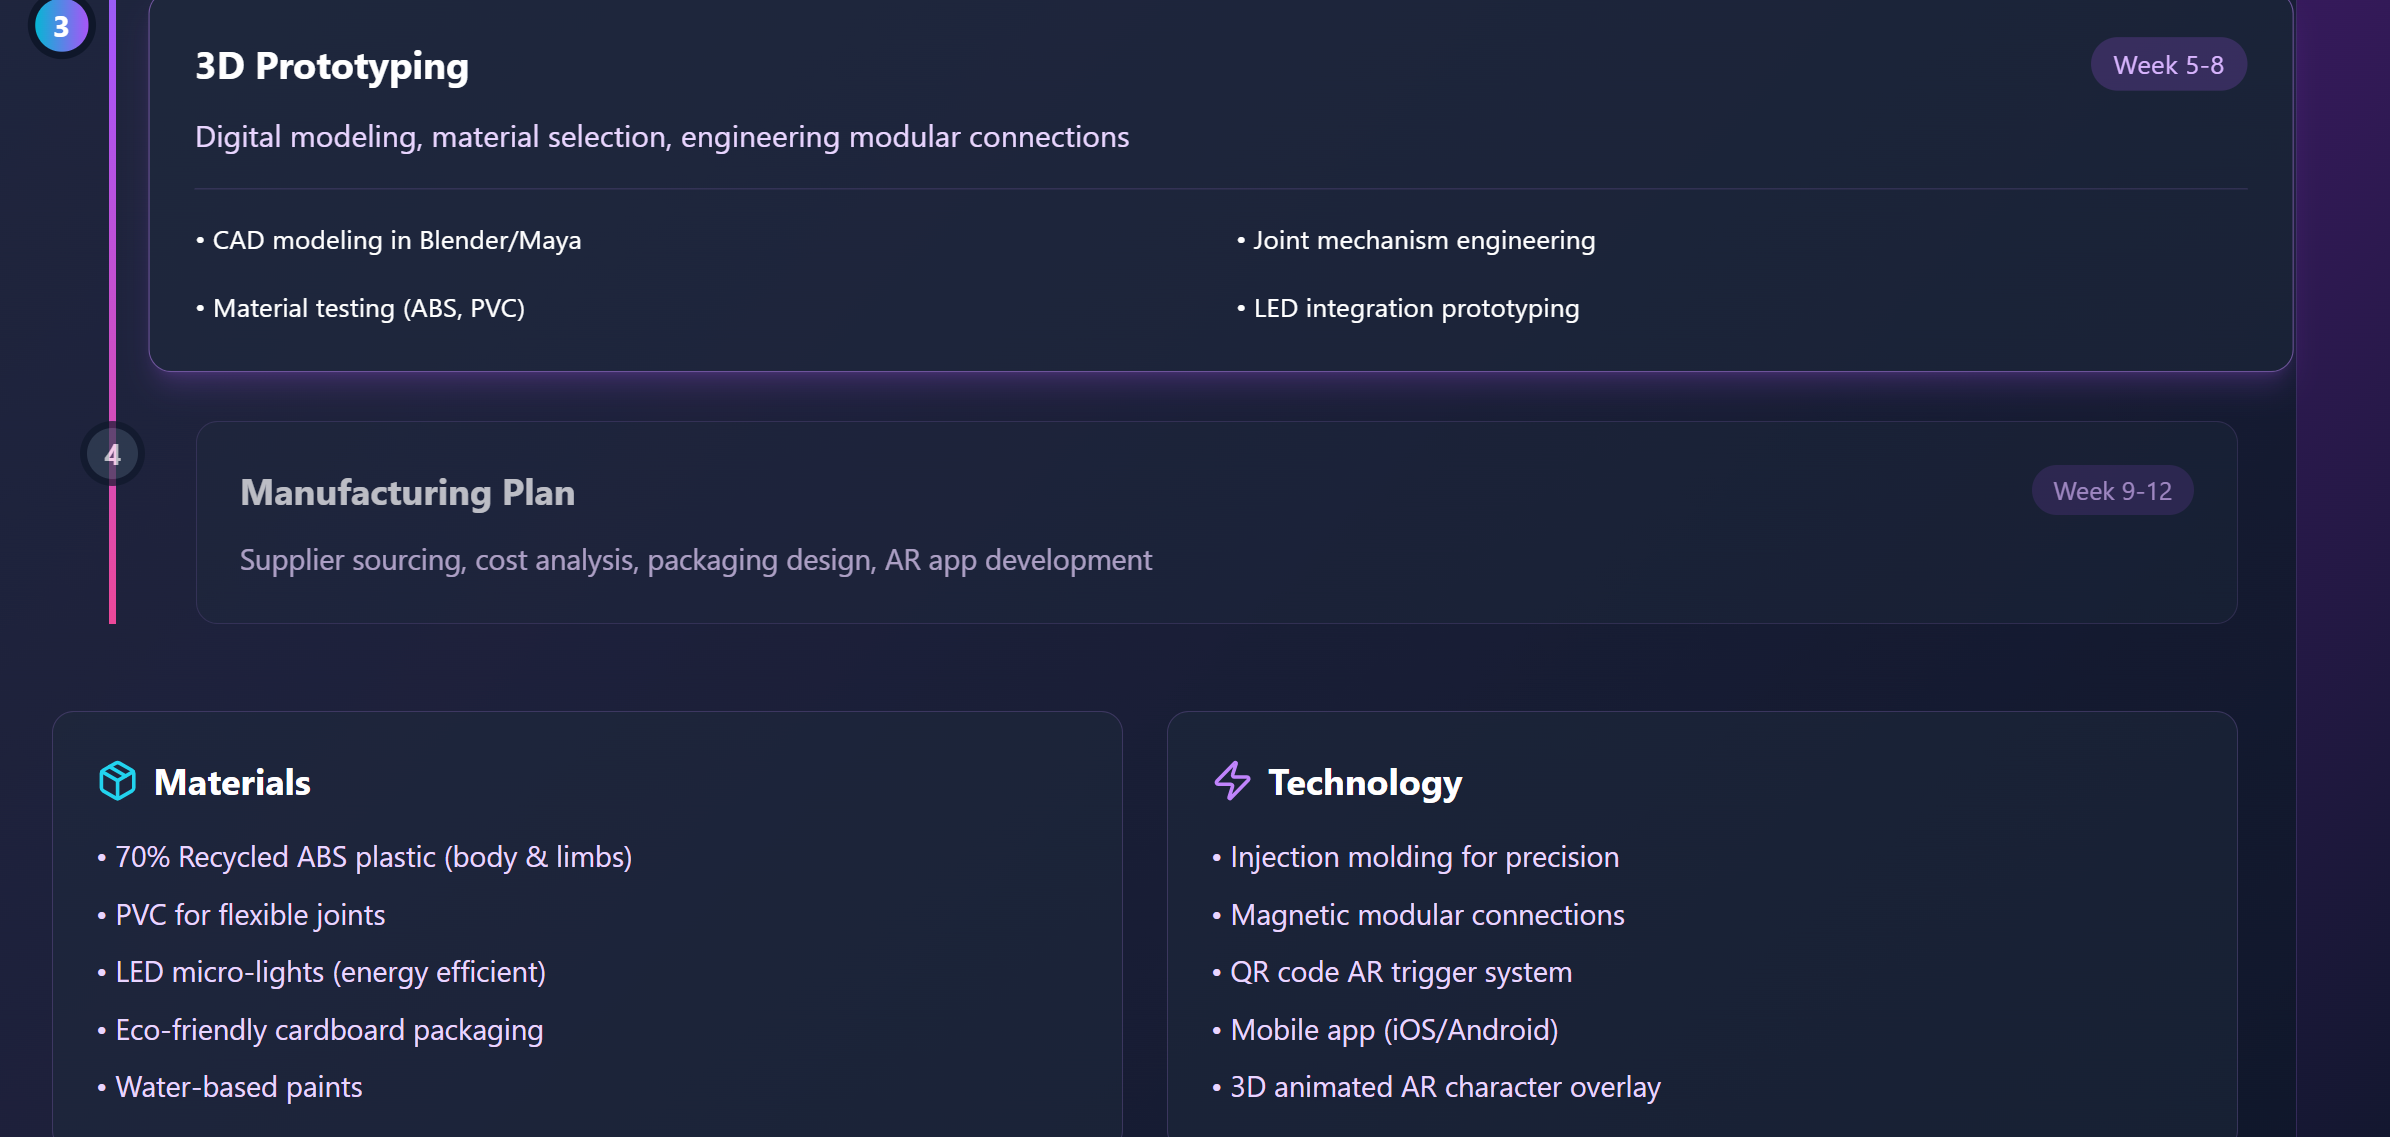Expand the Manufacturing Plan card
The height and width of the screenshot is (1137, 2390).
1215,522
